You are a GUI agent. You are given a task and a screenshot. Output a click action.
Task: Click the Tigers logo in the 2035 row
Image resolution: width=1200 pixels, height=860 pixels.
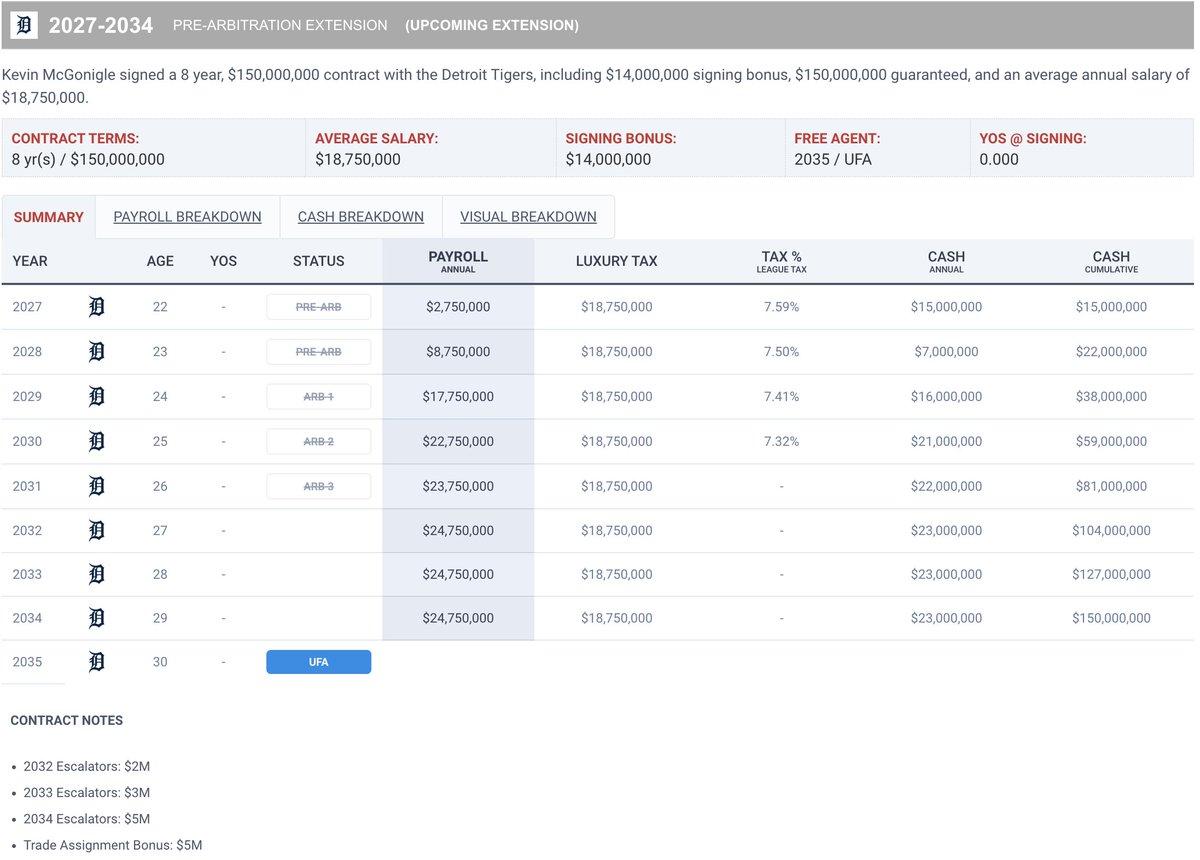click(96, 662)
